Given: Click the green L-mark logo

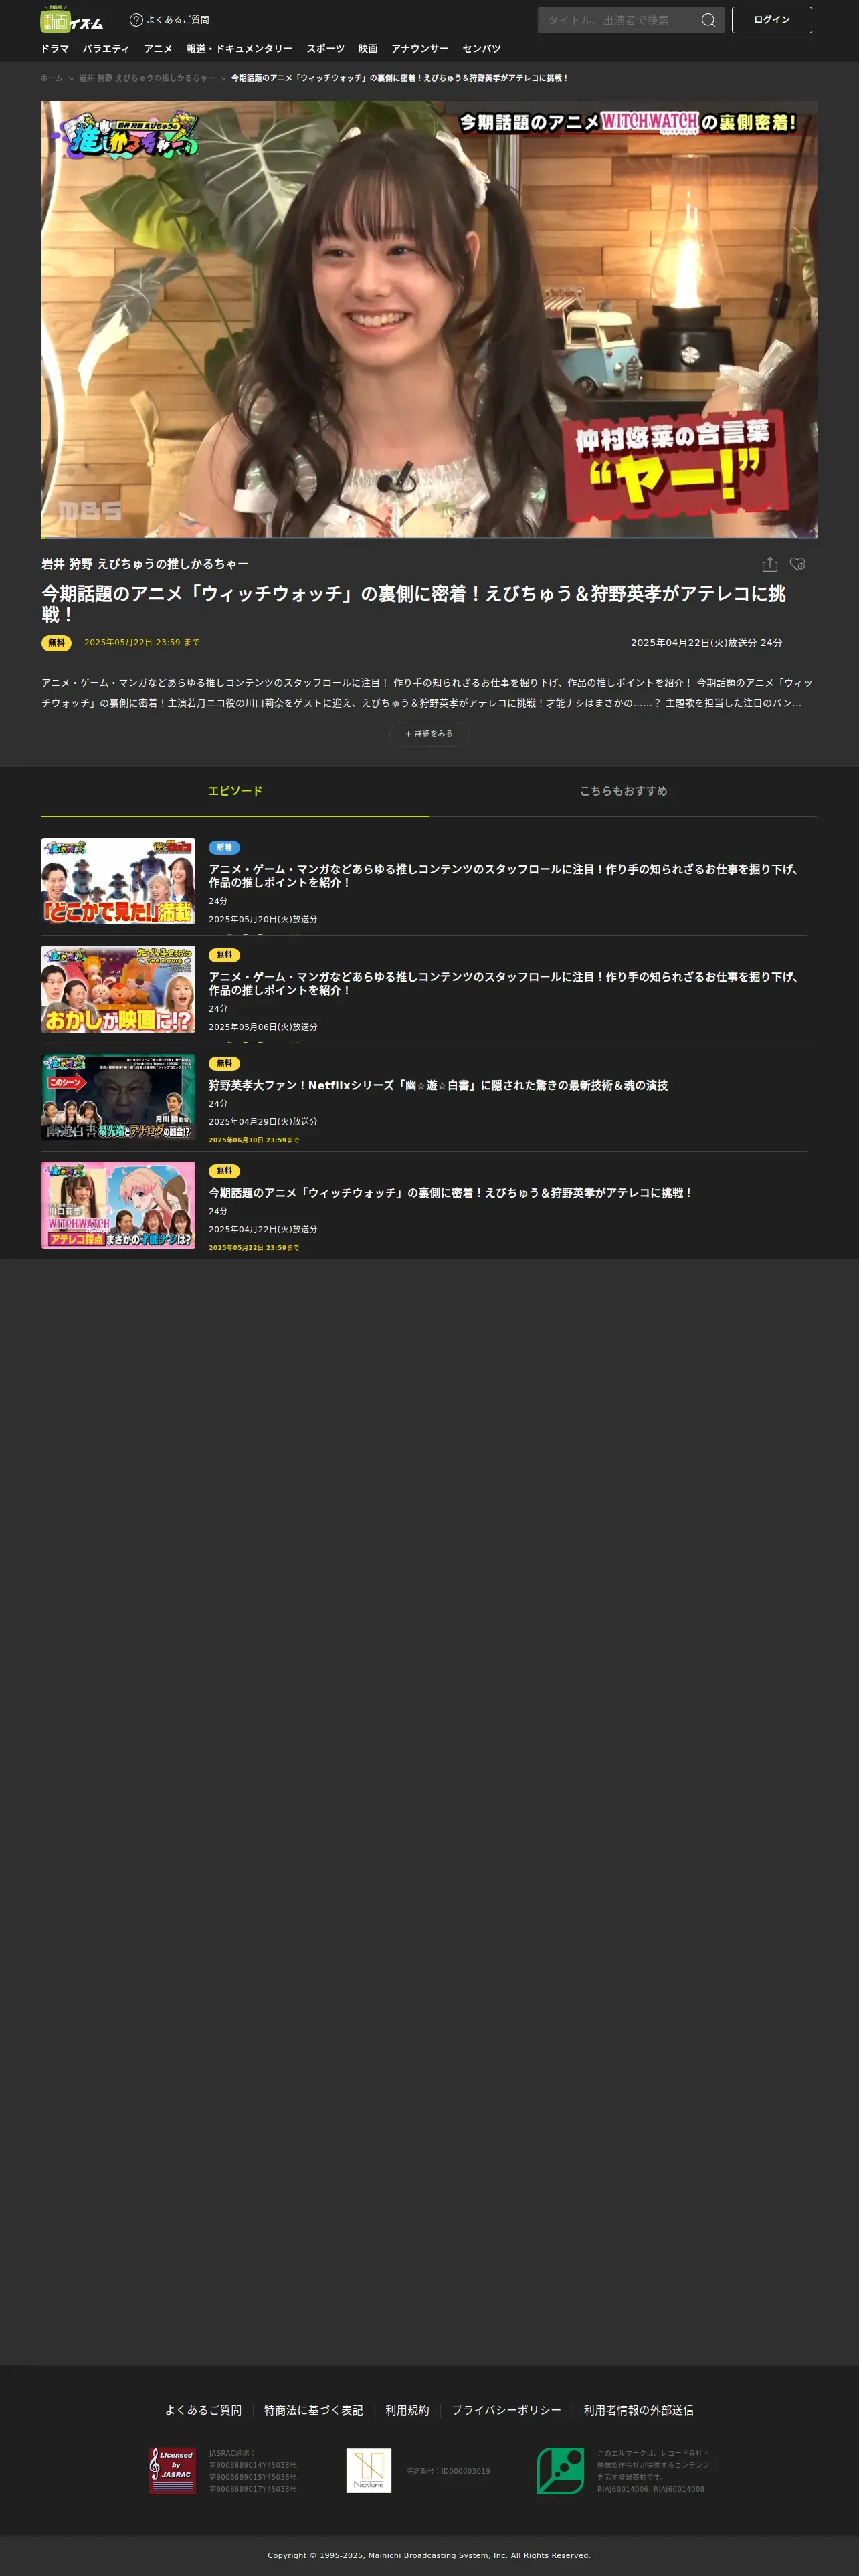Looking at the screenshot, I should [560, 2470].
